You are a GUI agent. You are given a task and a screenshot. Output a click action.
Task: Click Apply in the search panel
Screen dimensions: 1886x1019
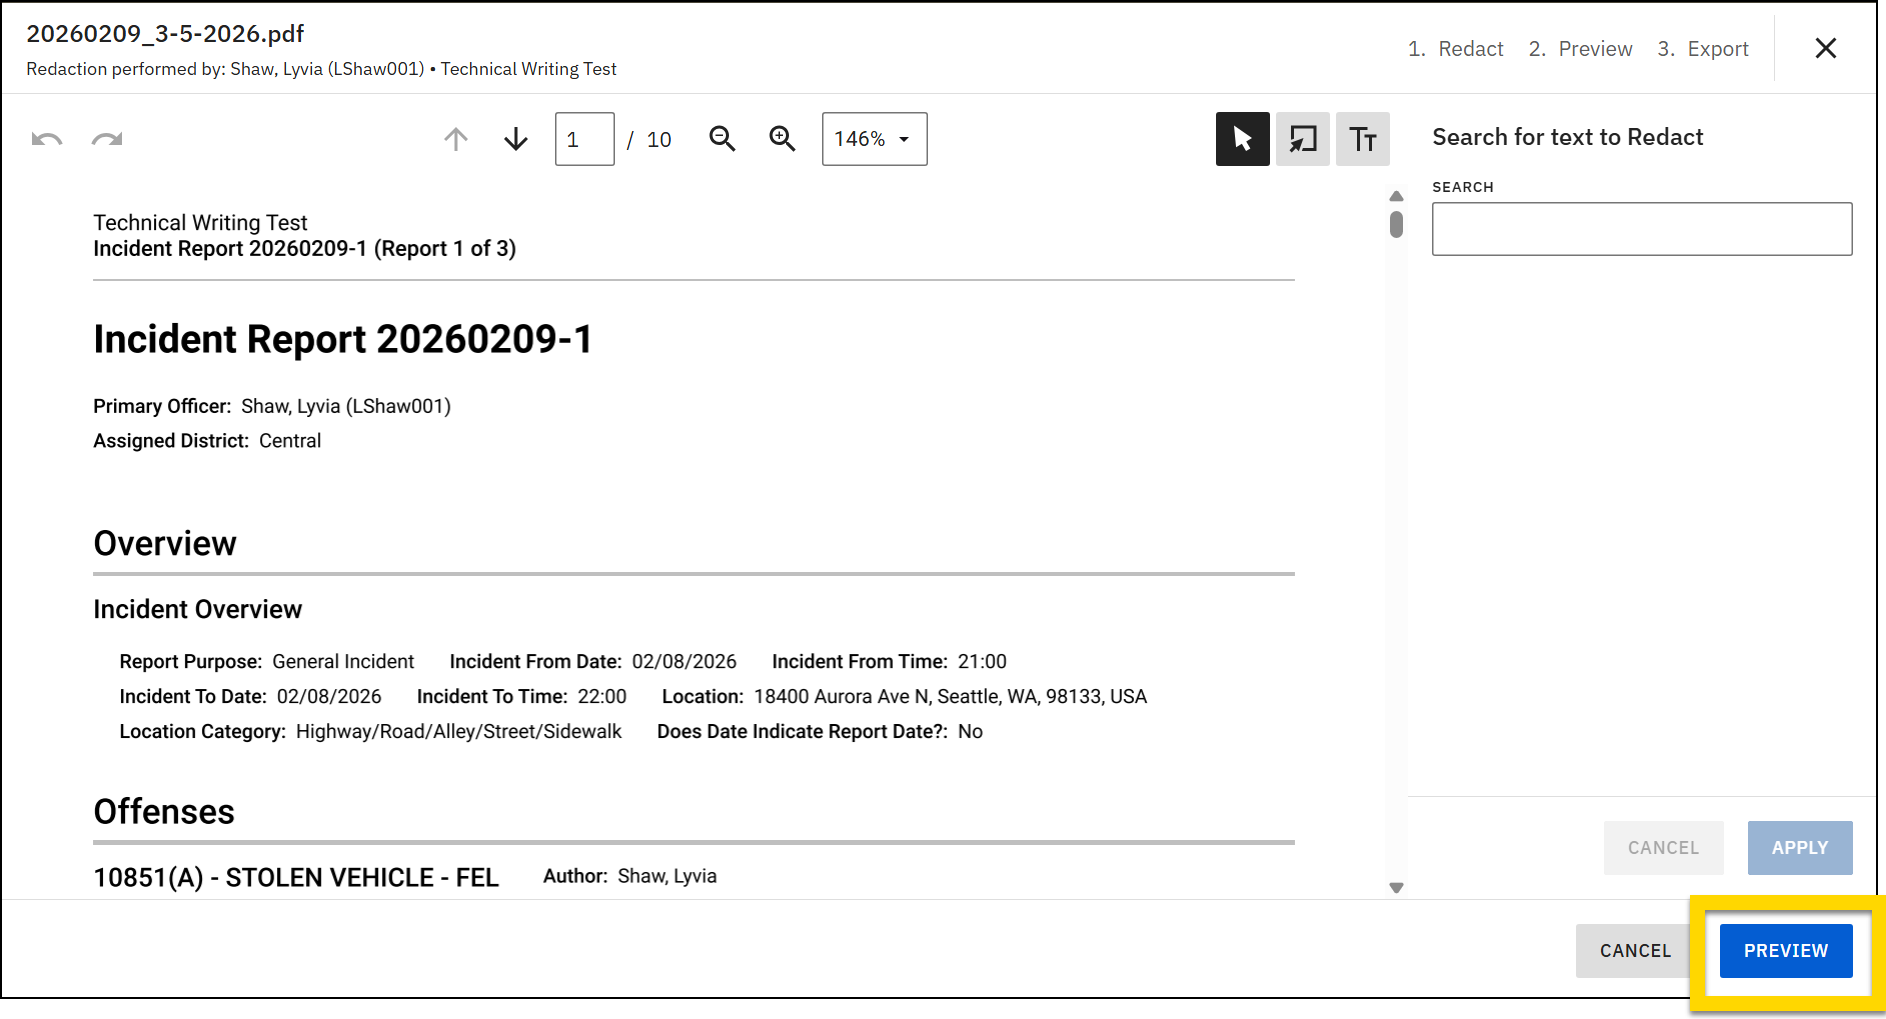[x=1799, y=848]
